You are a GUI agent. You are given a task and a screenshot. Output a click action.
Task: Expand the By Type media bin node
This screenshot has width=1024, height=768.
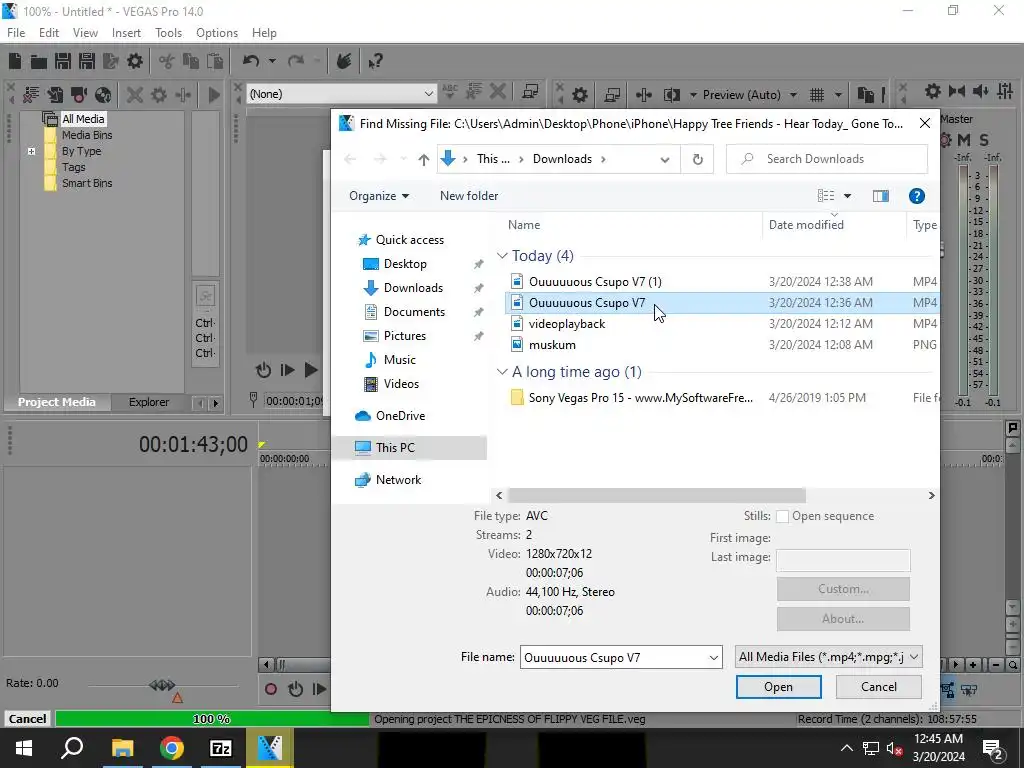31,152
